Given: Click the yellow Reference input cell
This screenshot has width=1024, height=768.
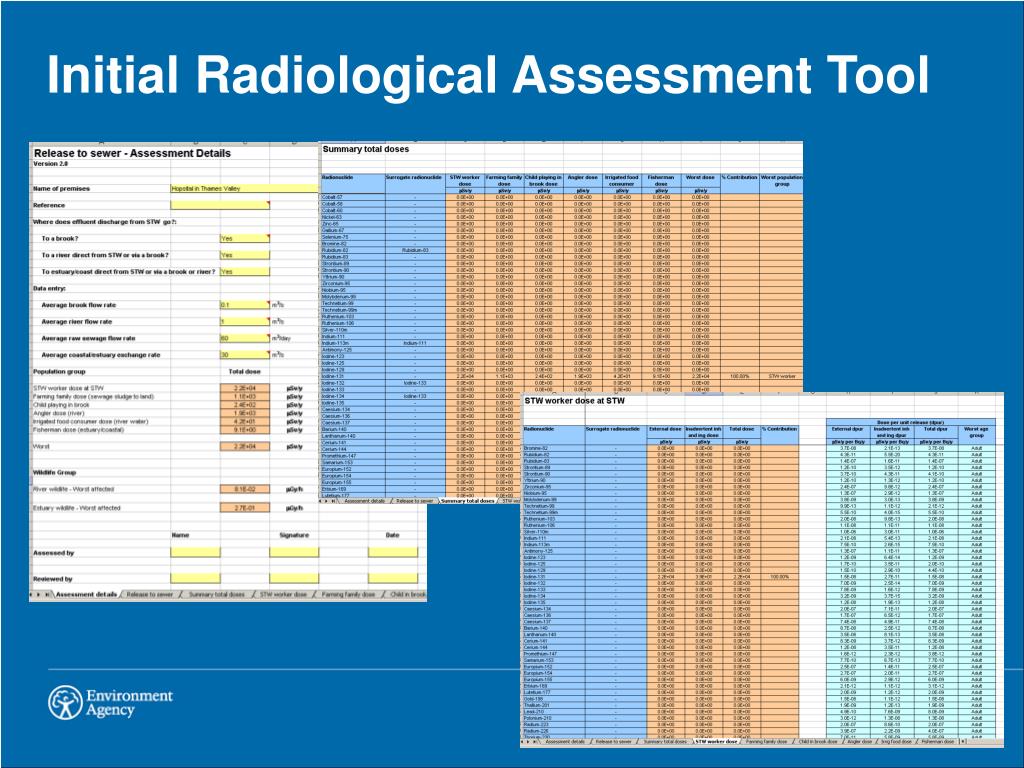Looking at the screenshot, I should [x=219, y=205].
